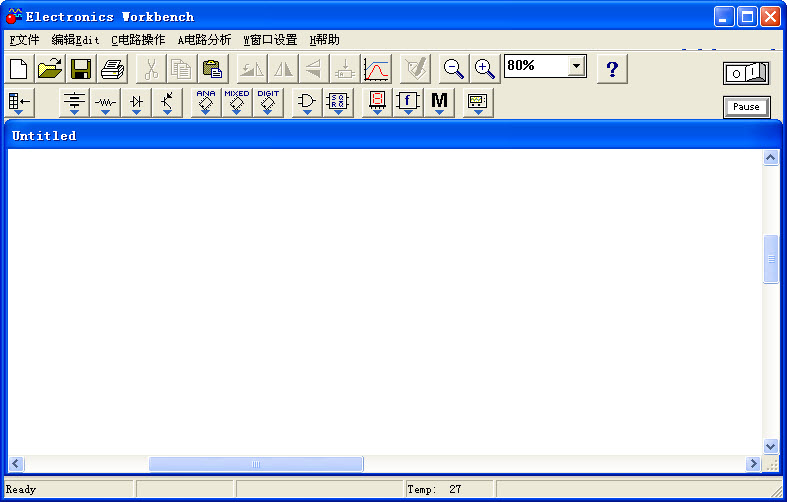787x502 pixels.
Task: Click the Flip Vertical icon
Action: [x=314, y=69]
